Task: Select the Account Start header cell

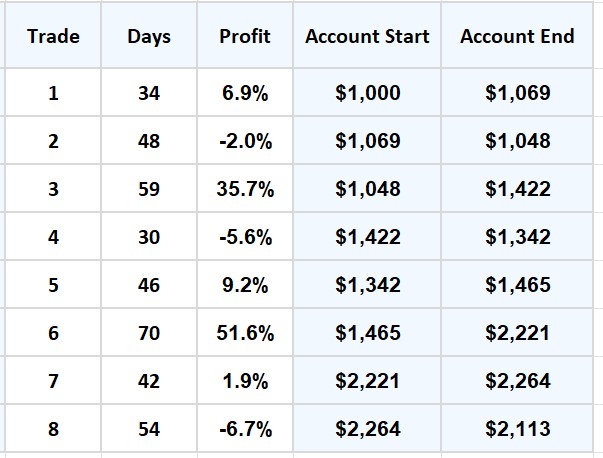Action: 367,37
